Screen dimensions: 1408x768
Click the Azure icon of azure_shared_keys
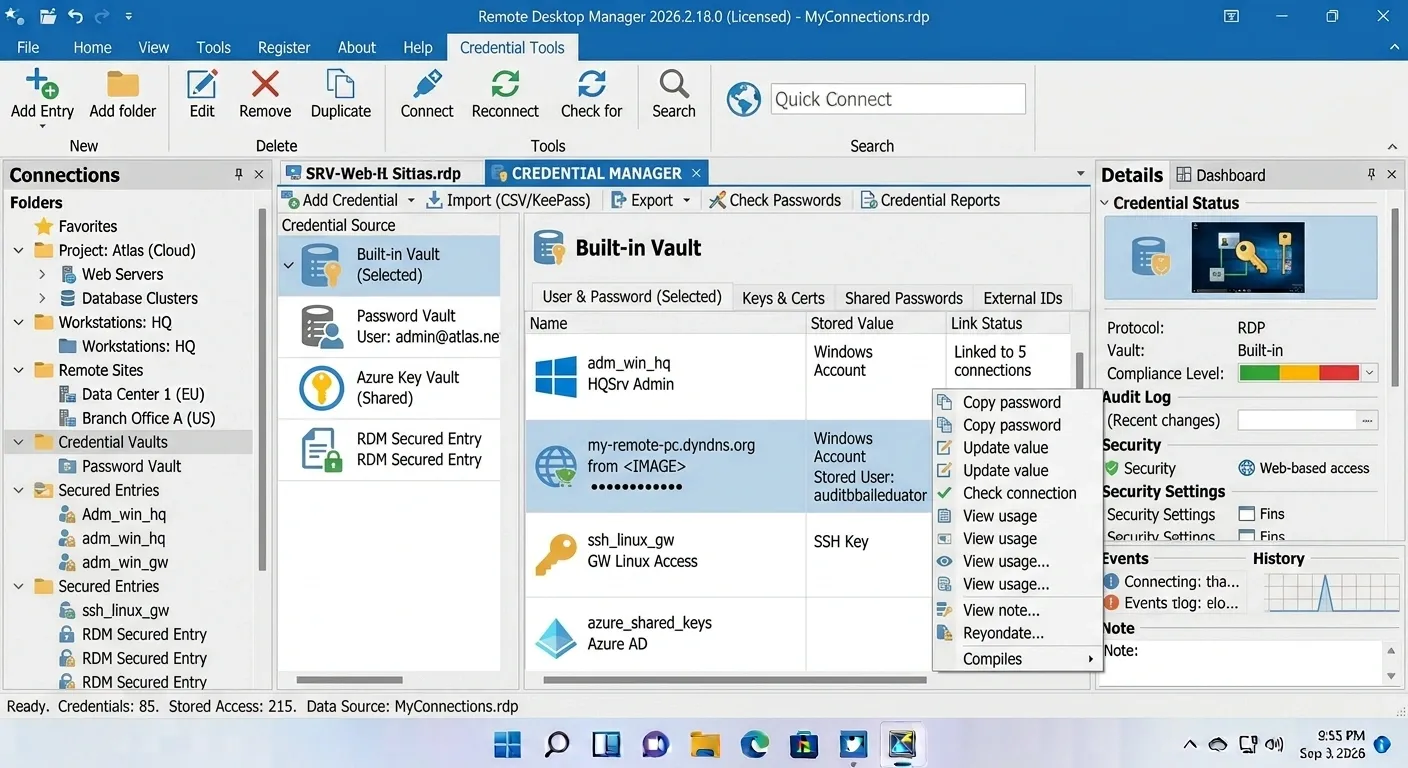556,636
